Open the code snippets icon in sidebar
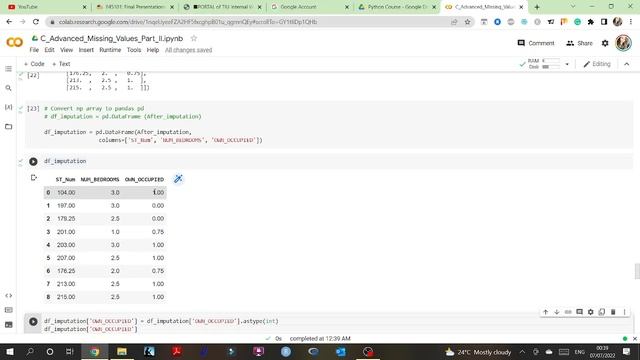 point(9,296)
